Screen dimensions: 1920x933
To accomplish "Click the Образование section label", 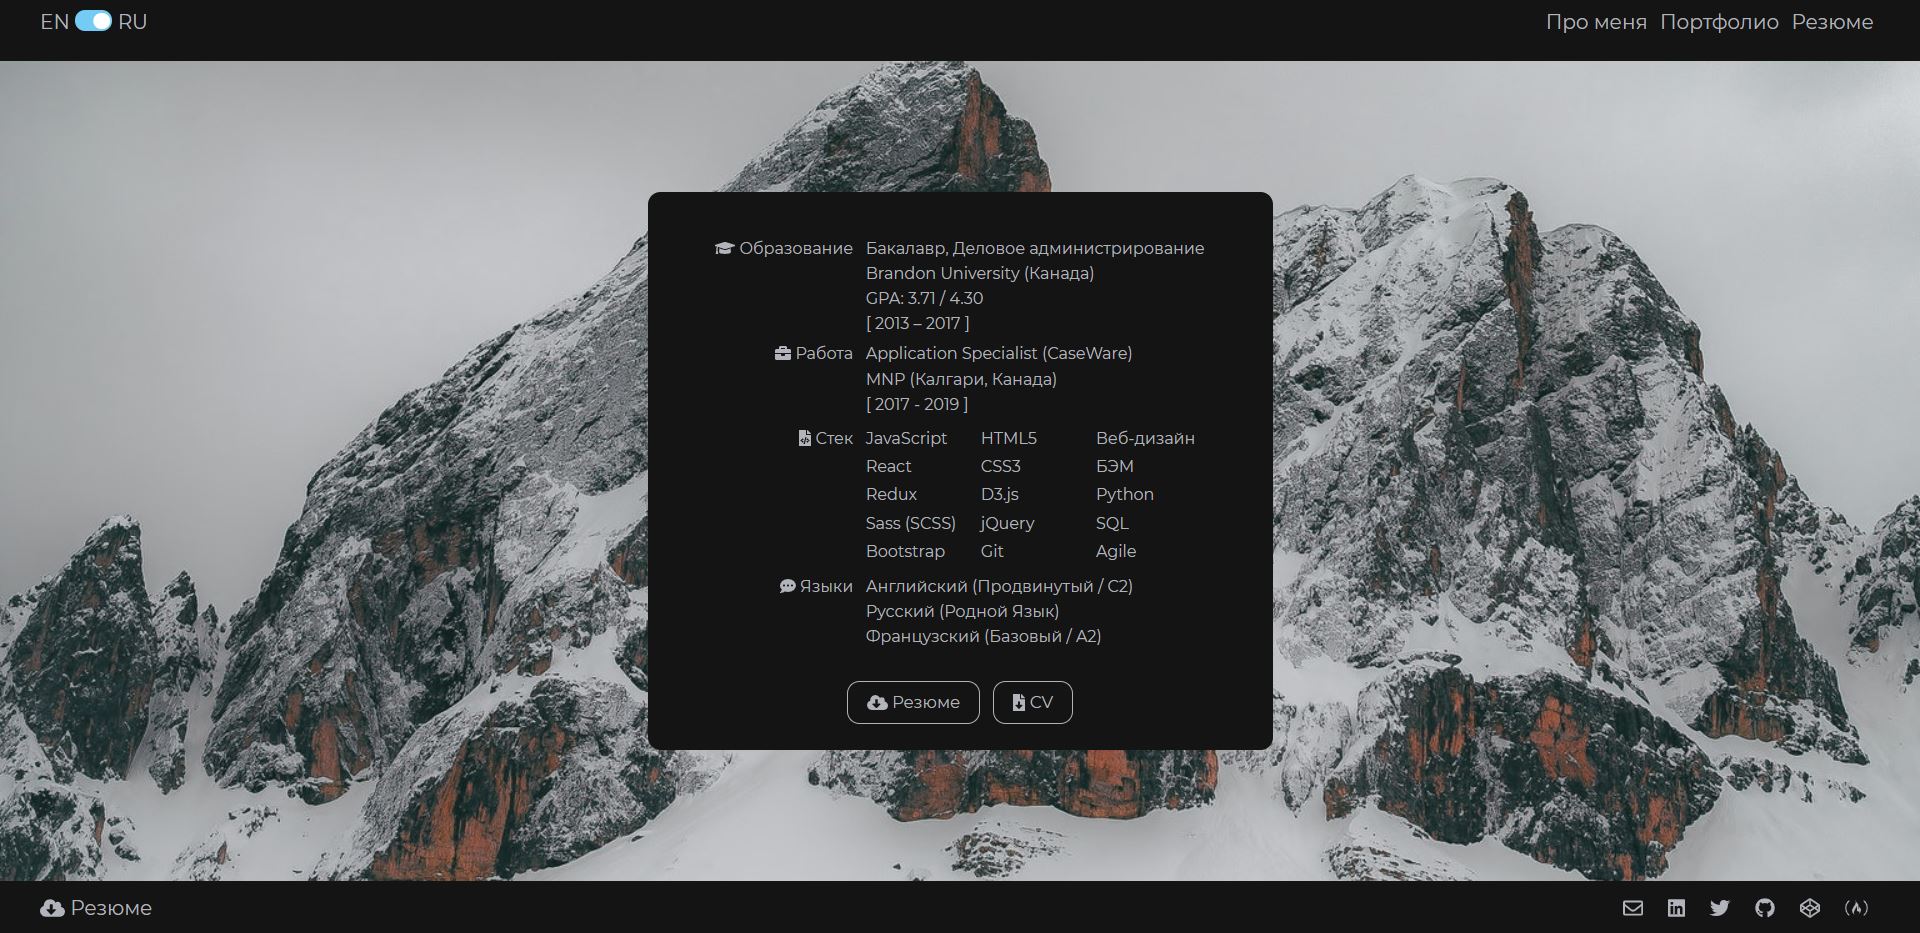I will click(x=796, y=248).
